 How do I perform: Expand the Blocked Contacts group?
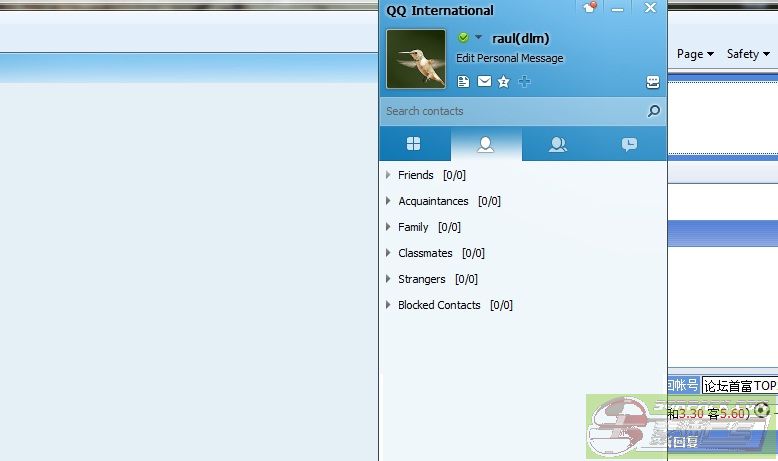click(x=388, y=305)
